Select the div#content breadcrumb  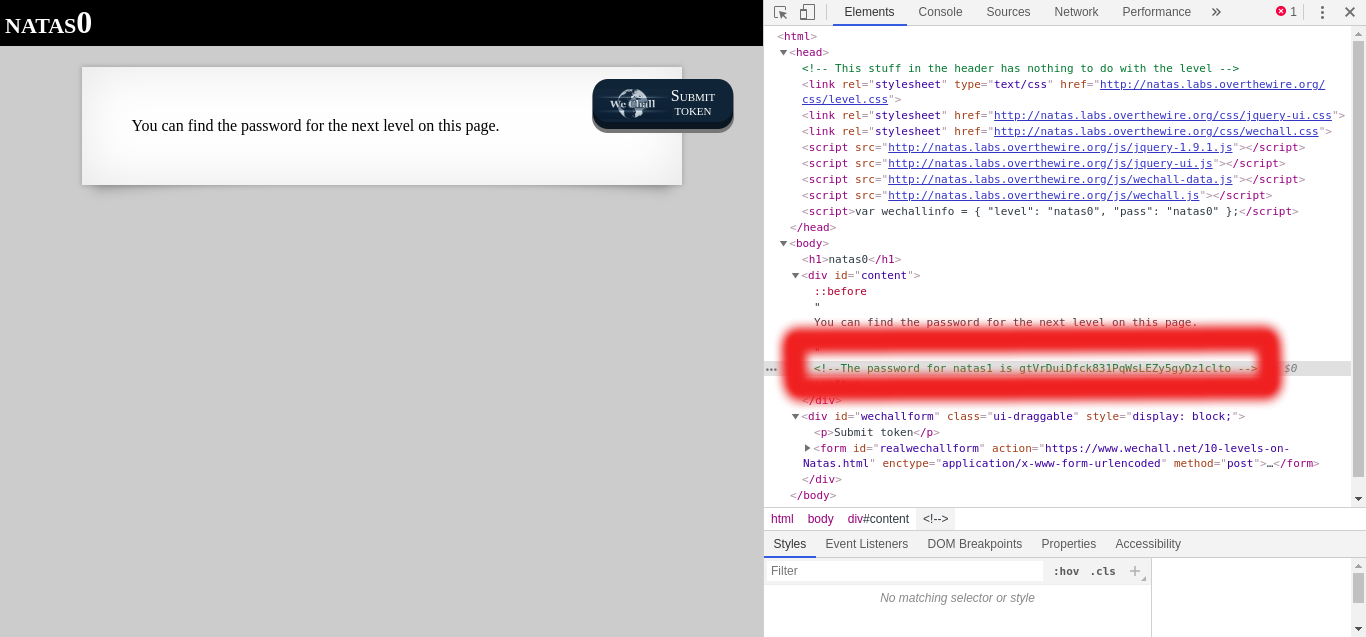point(878,519)
